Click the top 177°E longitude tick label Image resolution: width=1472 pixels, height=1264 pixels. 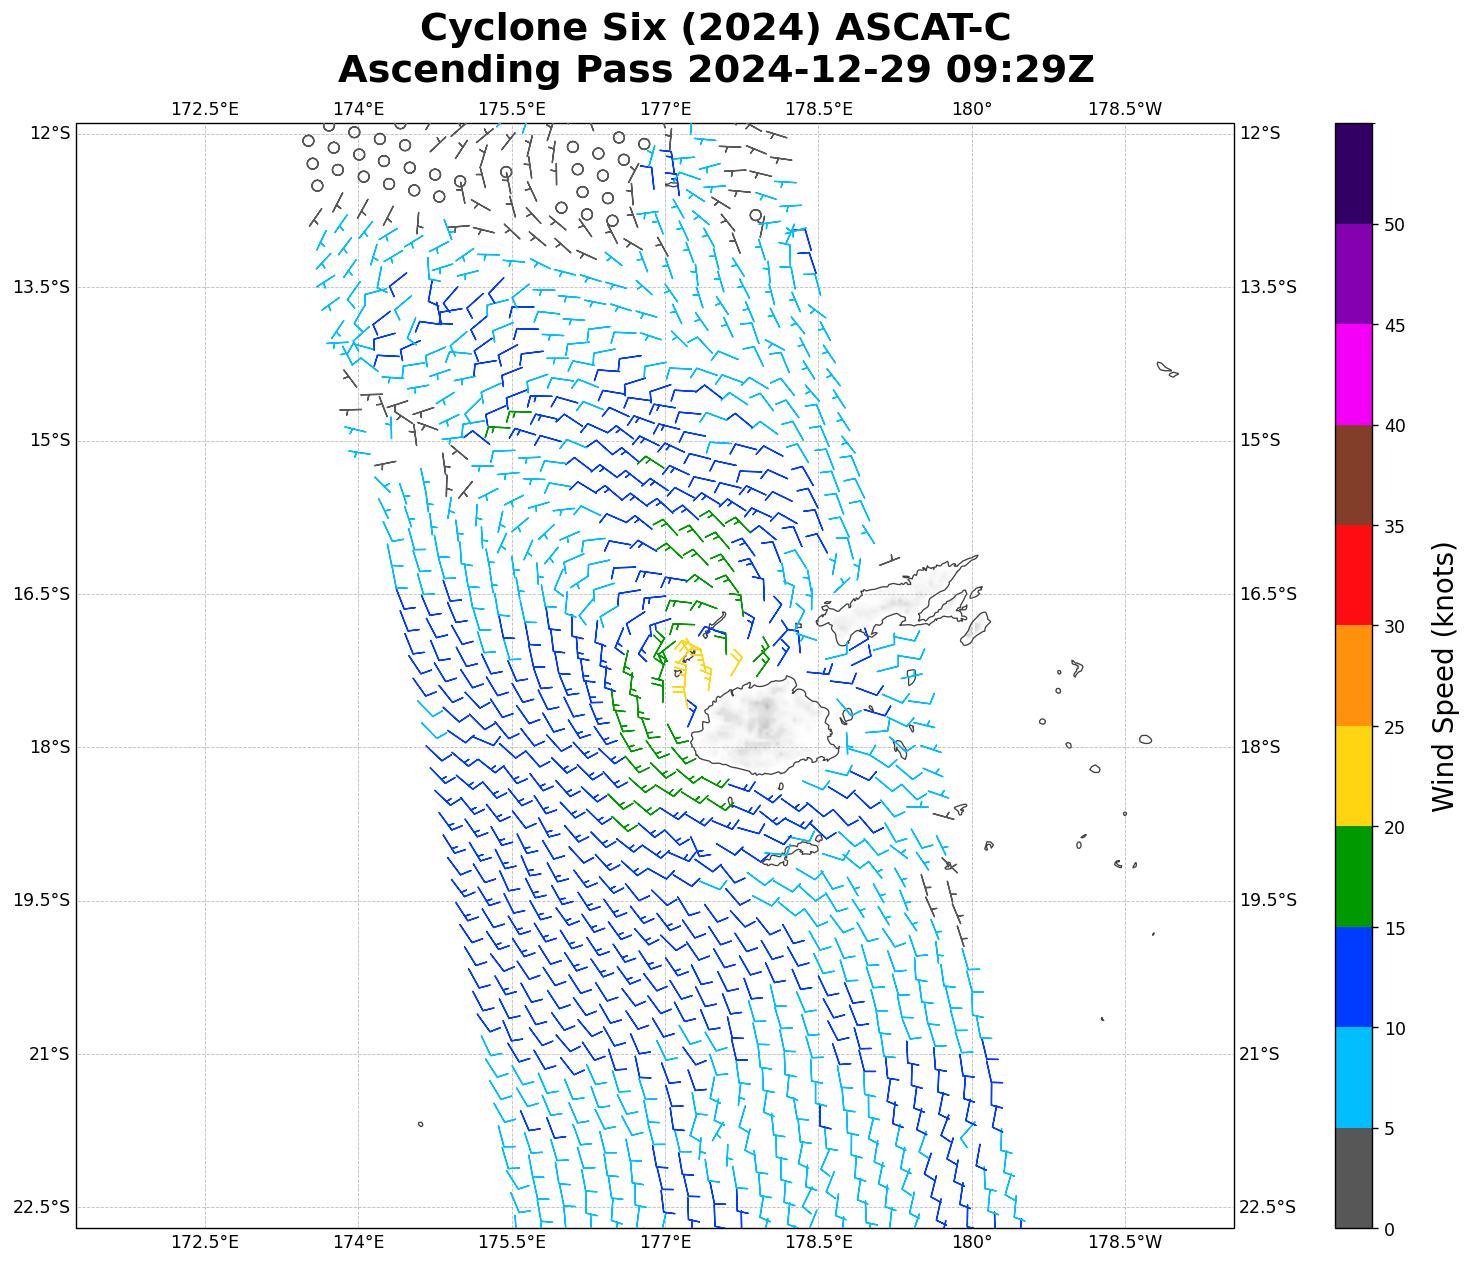[665, 109]
